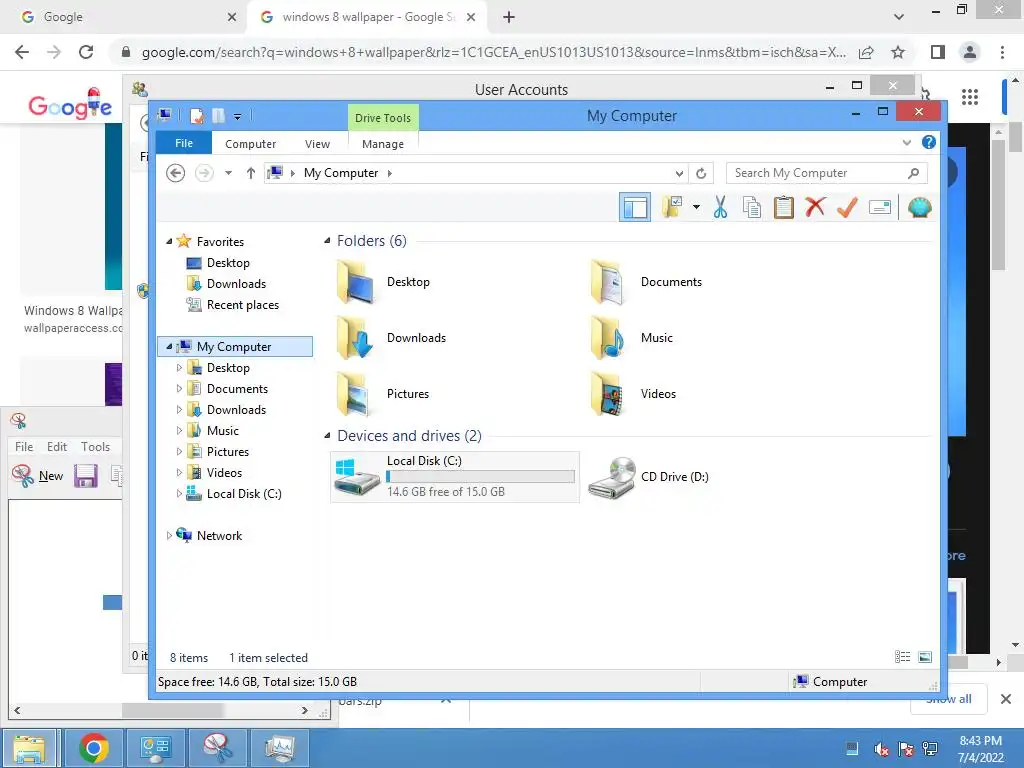Viewport: 1024px width, 768px height.
Task: Toggle the navigation pane toolbar button
Action: 634,208
